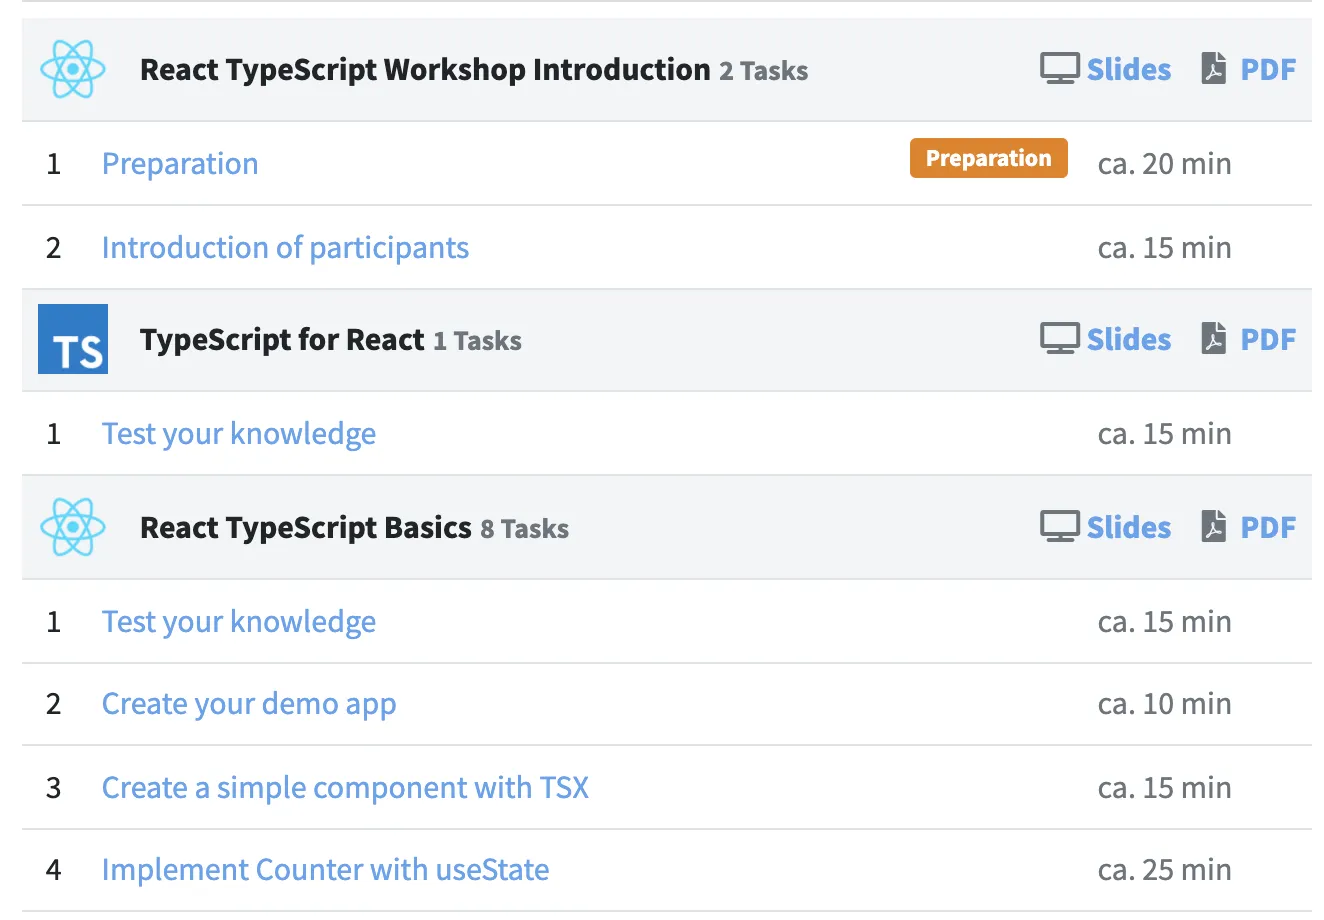Click the orange Preparation badge
The height and width of the screenshot is (920, 1324).
click(x=988, y=158)
